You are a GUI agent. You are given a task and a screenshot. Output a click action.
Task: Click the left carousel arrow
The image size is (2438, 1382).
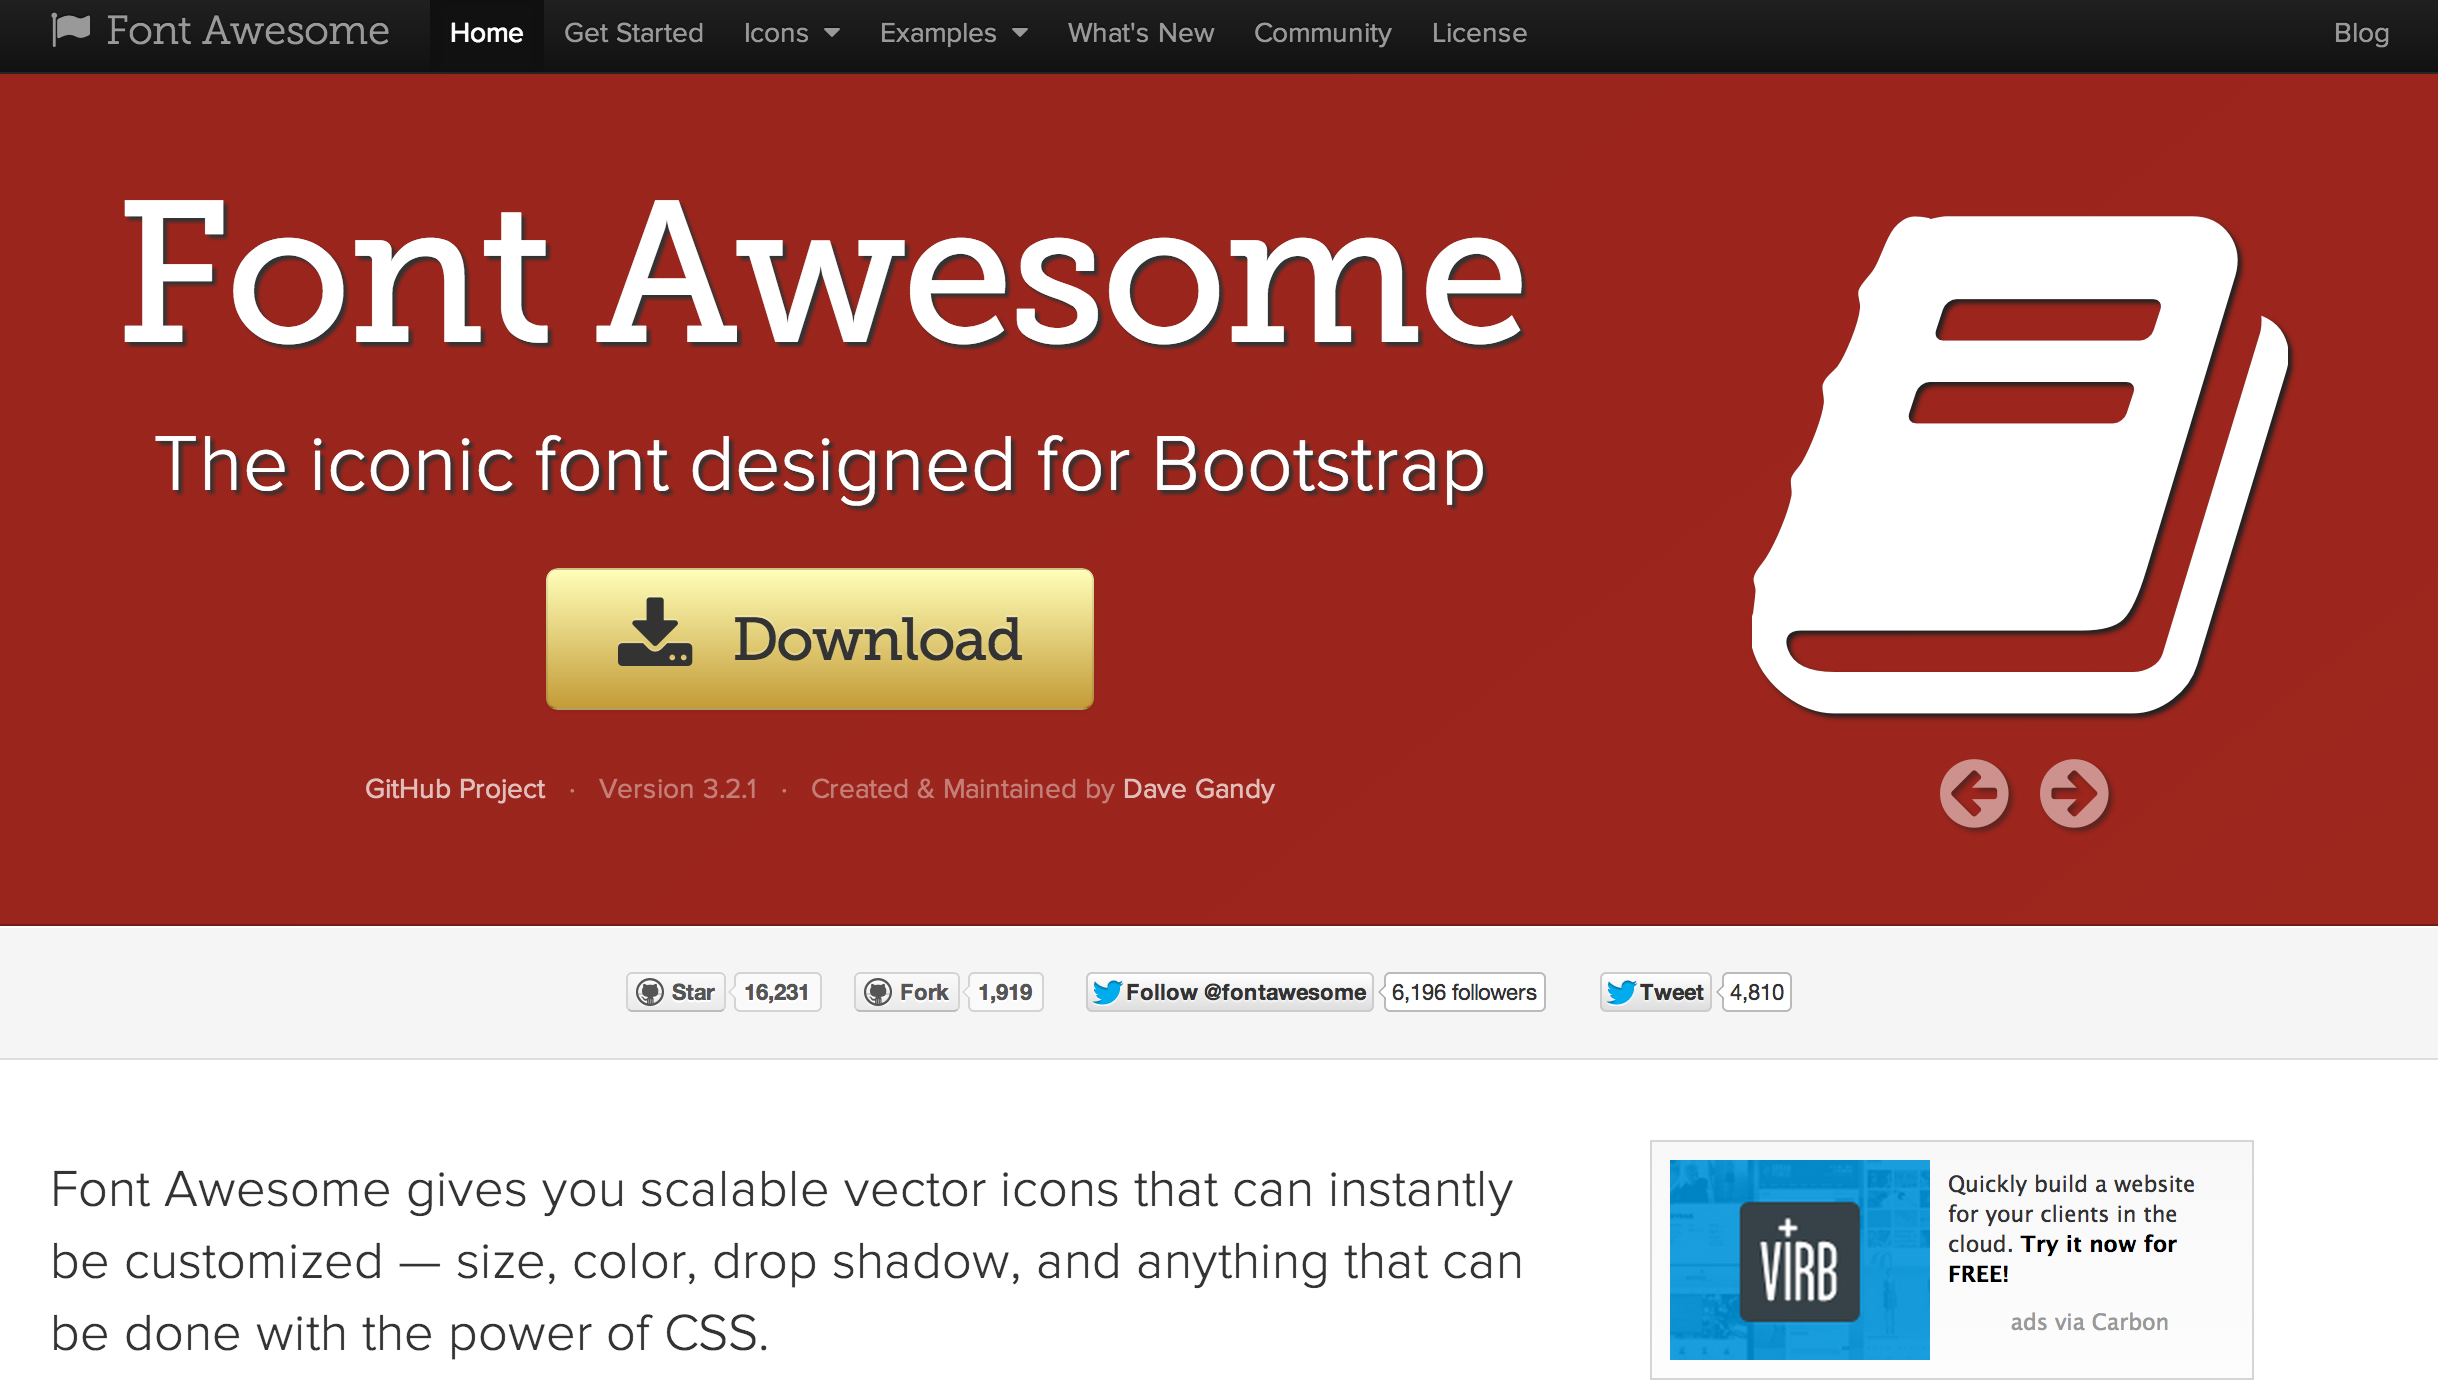(1974, 793)
